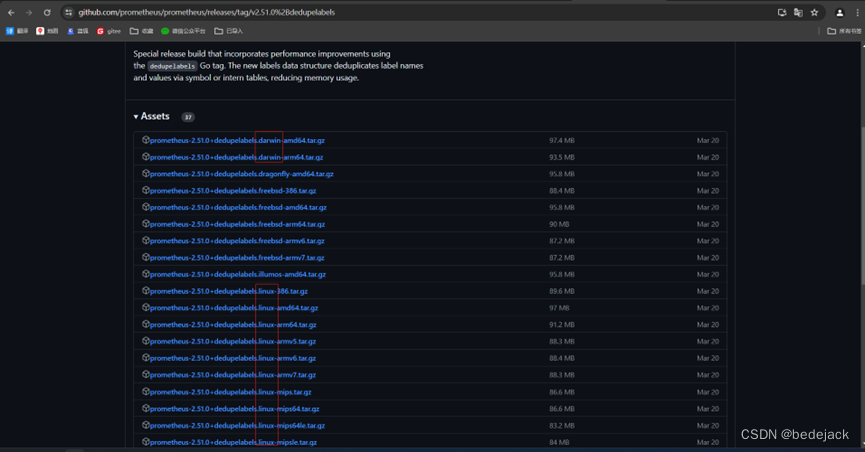Open the imported bookmarks folder
This screenshot has width=865, height=452.
pyautogui.click(x=228, y=31)
